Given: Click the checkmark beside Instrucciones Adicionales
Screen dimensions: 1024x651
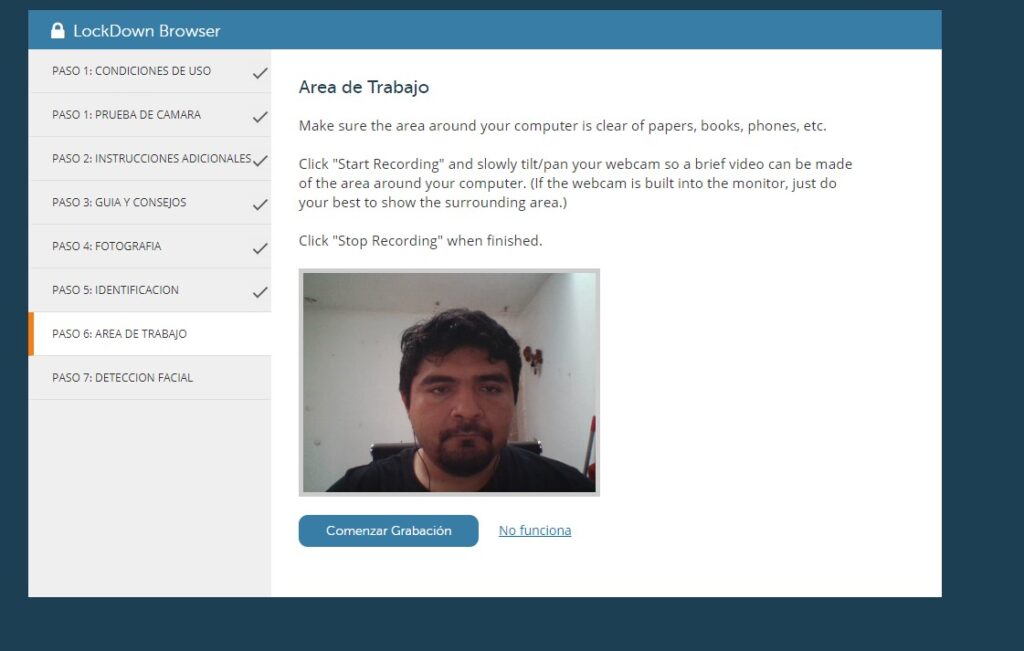Looking at the screenshot, I should point(260,160).
